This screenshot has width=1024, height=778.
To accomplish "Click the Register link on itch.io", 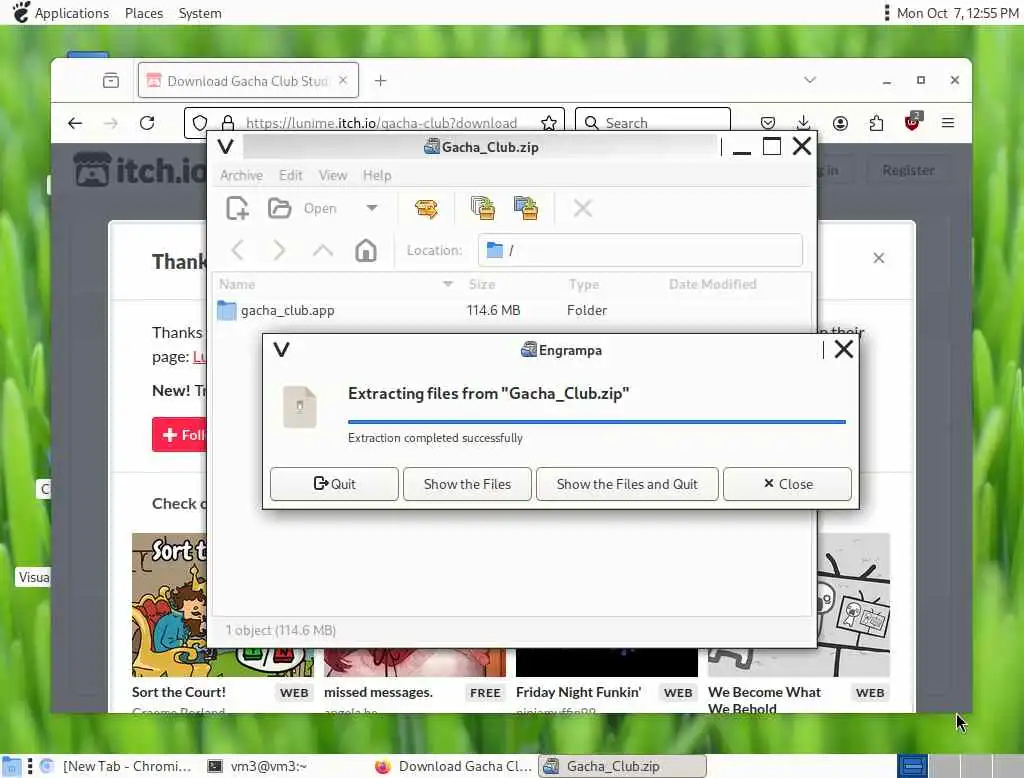I will click(908, 170).
